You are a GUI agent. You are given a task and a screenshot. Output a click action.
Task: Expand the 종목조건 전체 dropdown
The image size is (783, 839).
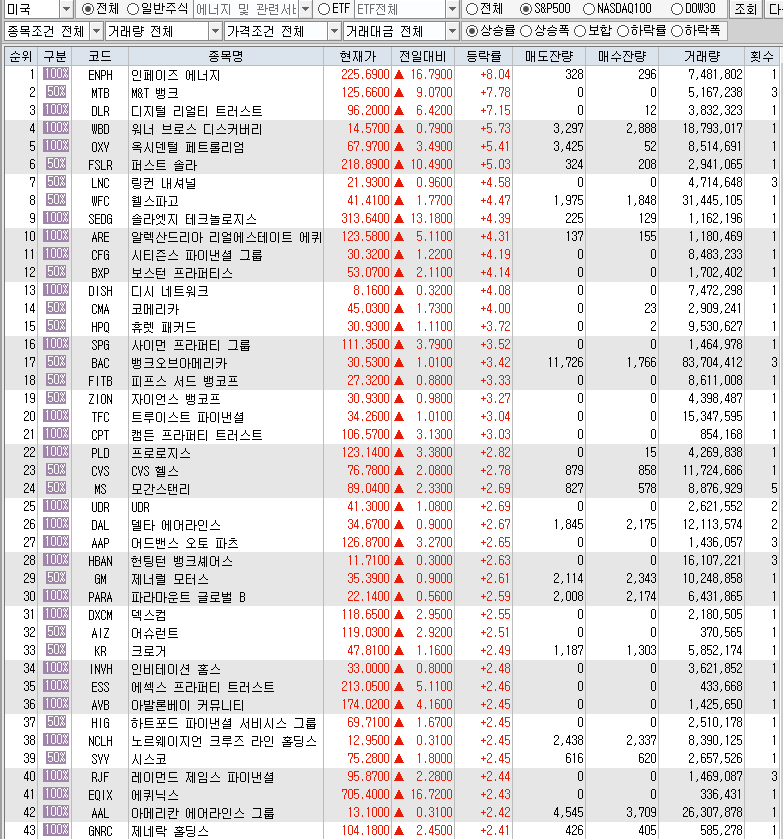[x=96, y=32]
